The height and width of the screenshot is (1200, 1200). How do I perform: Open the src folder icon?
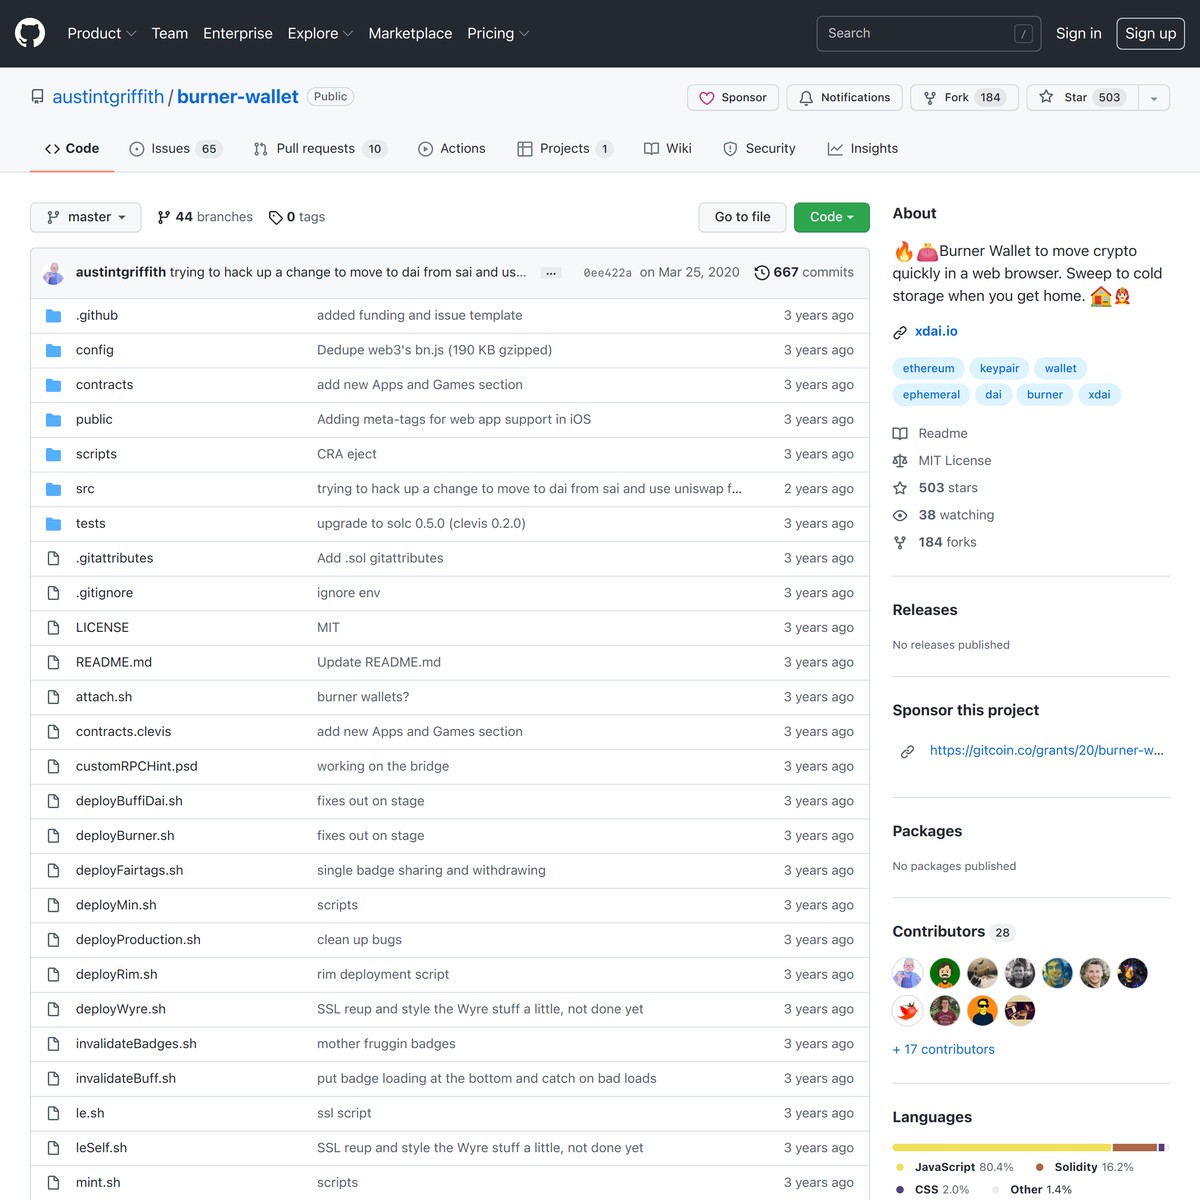[x=53, y=488]
